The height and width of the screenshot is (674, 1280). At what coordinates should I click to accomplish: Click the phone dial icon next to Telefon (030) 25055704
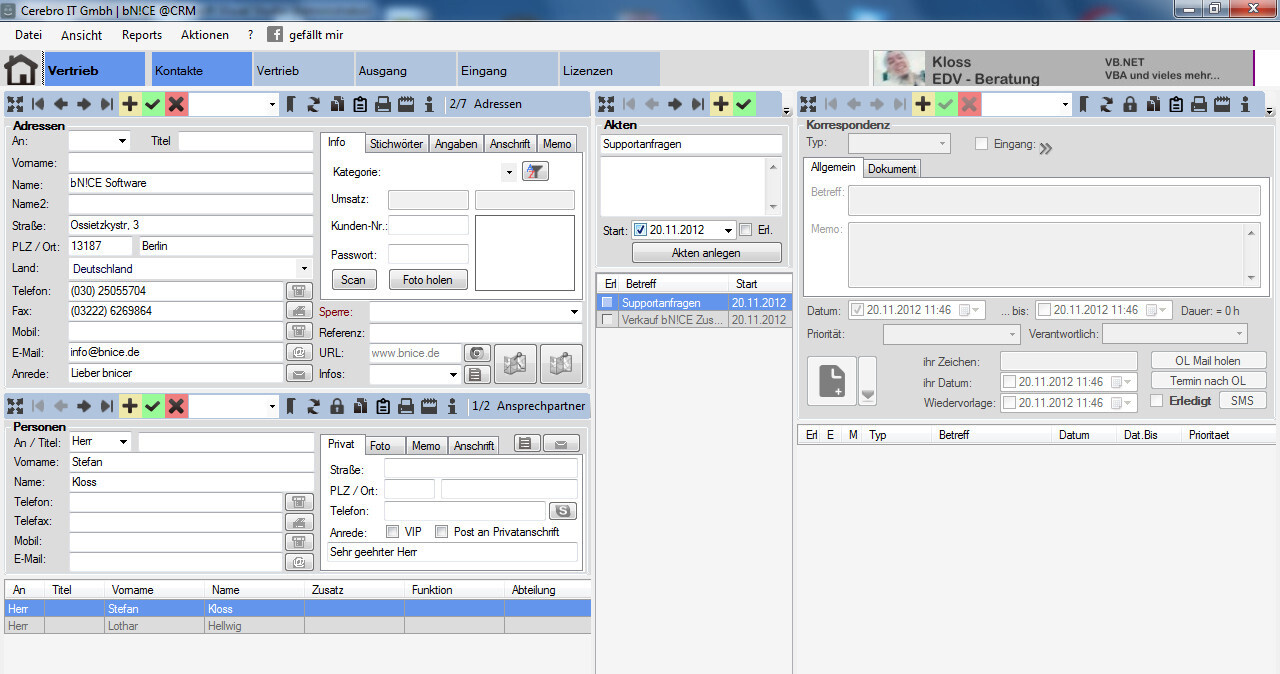(299, 291)
